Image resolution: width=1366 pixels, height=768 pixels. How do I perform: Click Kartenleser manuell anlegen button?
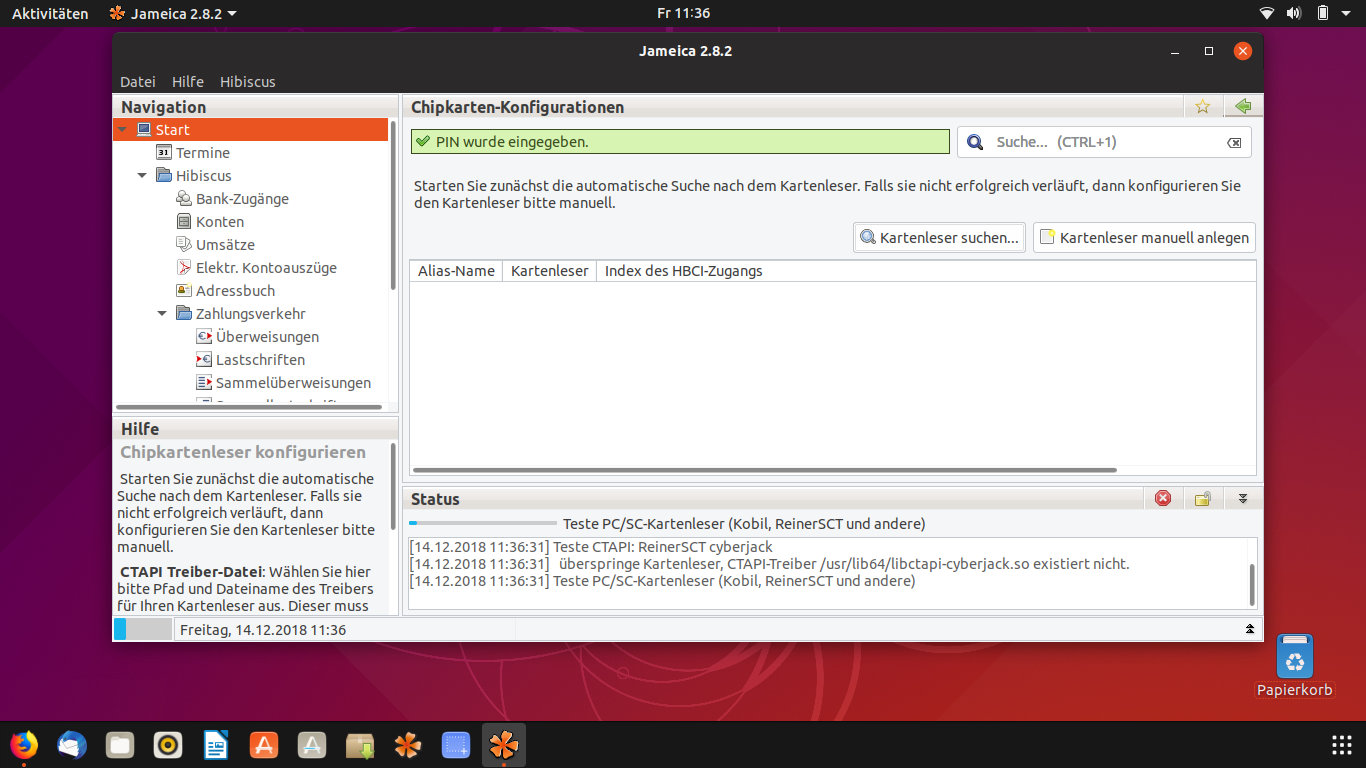tap(1144, 237)
